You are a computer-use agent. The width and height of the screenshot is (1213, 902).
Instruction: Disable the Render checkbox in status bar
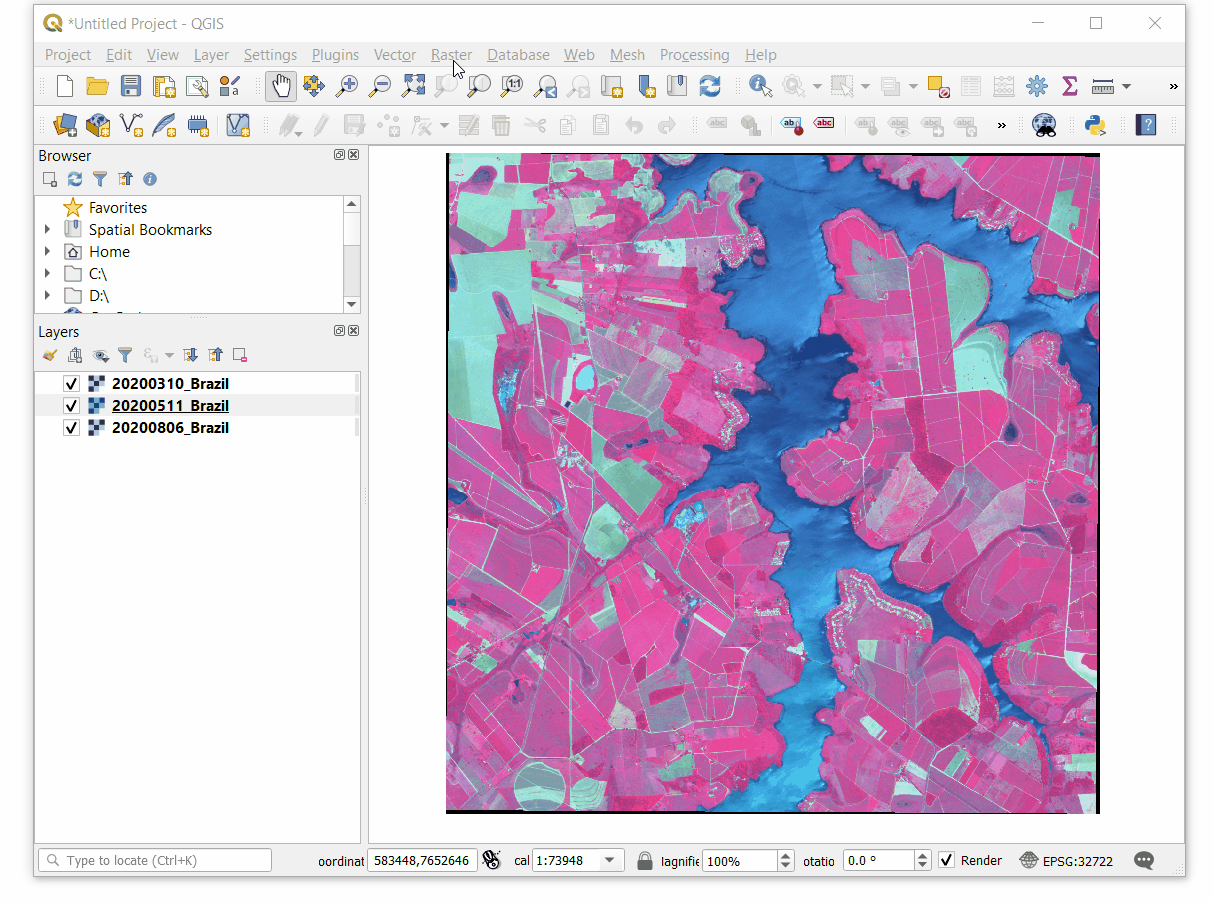click(947, 861)
